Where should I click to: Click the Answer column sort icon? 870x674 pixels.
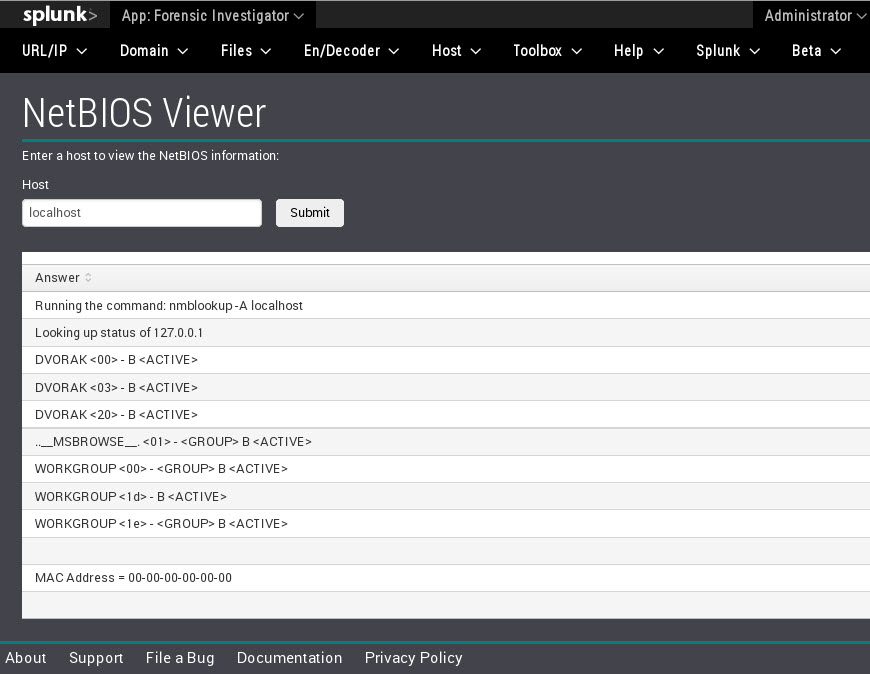[x=88, y=277]
